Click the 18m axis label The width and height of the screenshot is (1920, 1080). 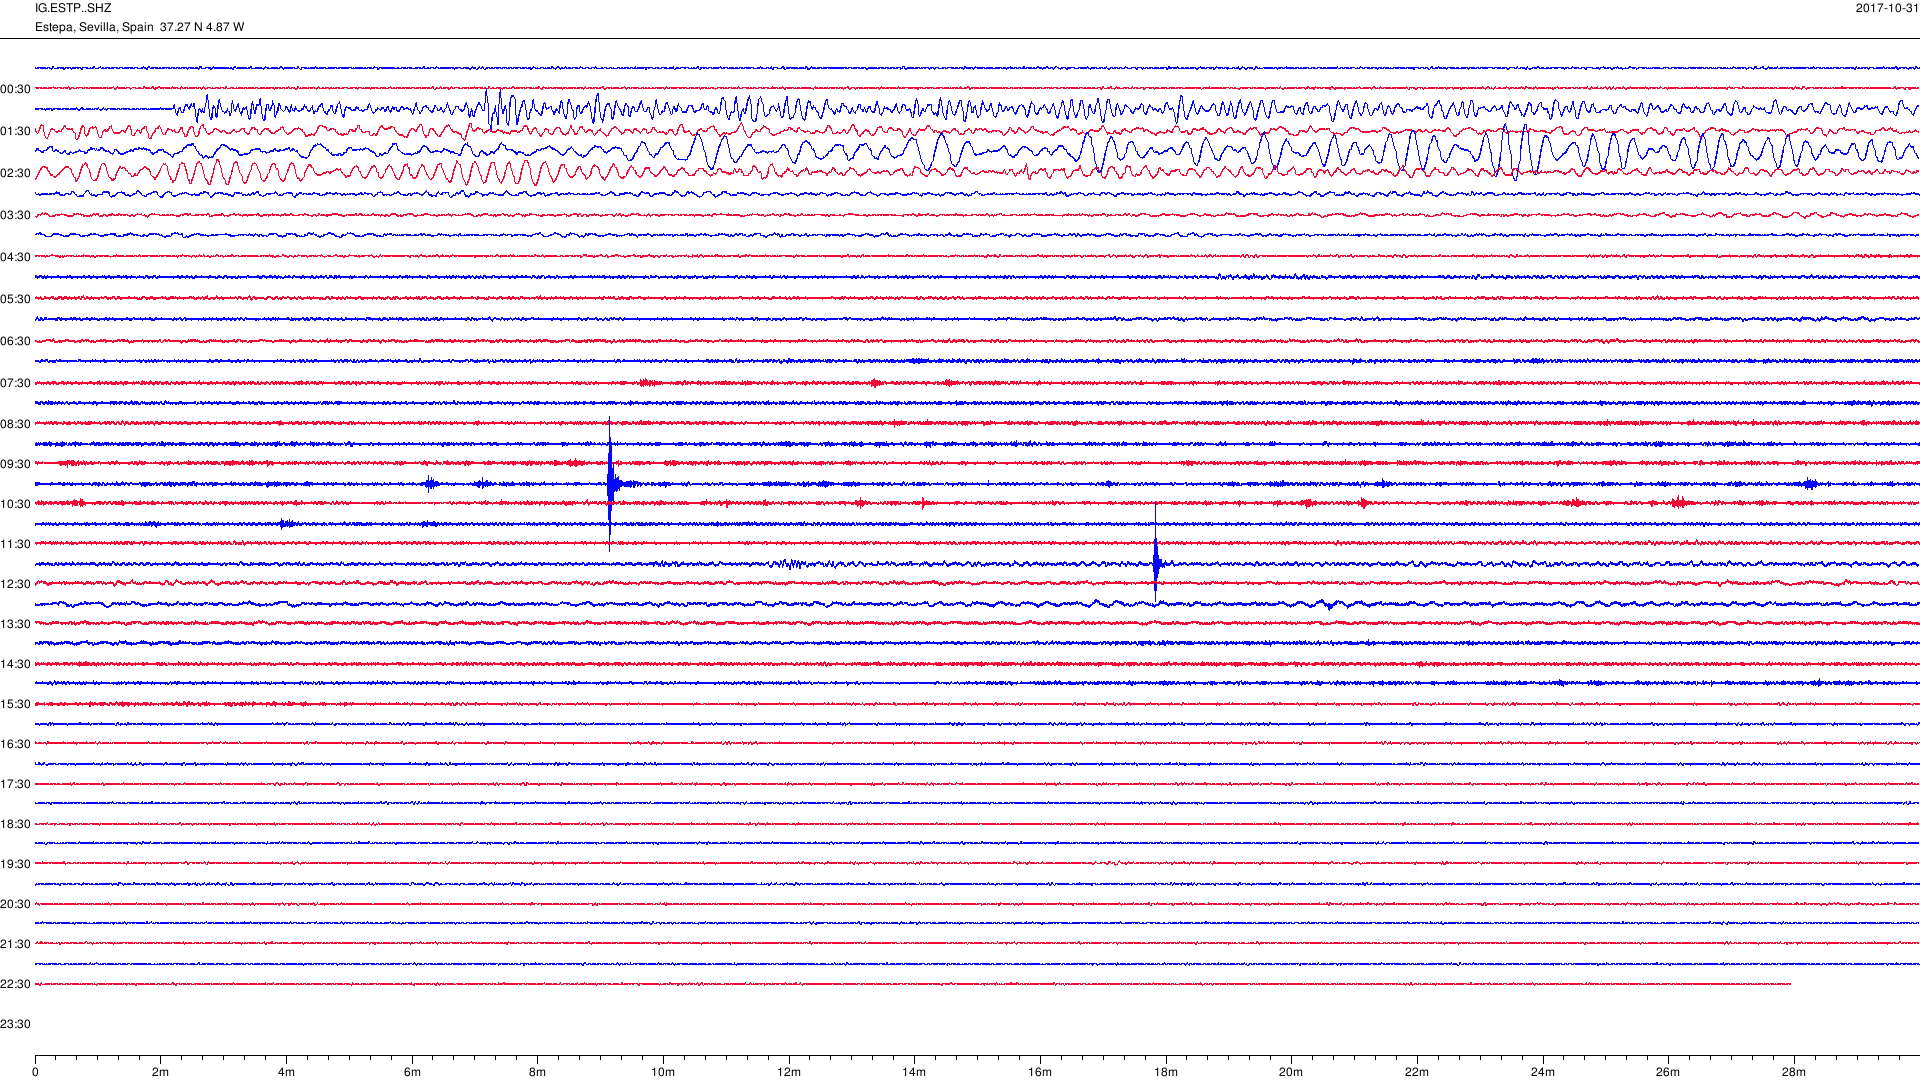tap(1166, 1072)
